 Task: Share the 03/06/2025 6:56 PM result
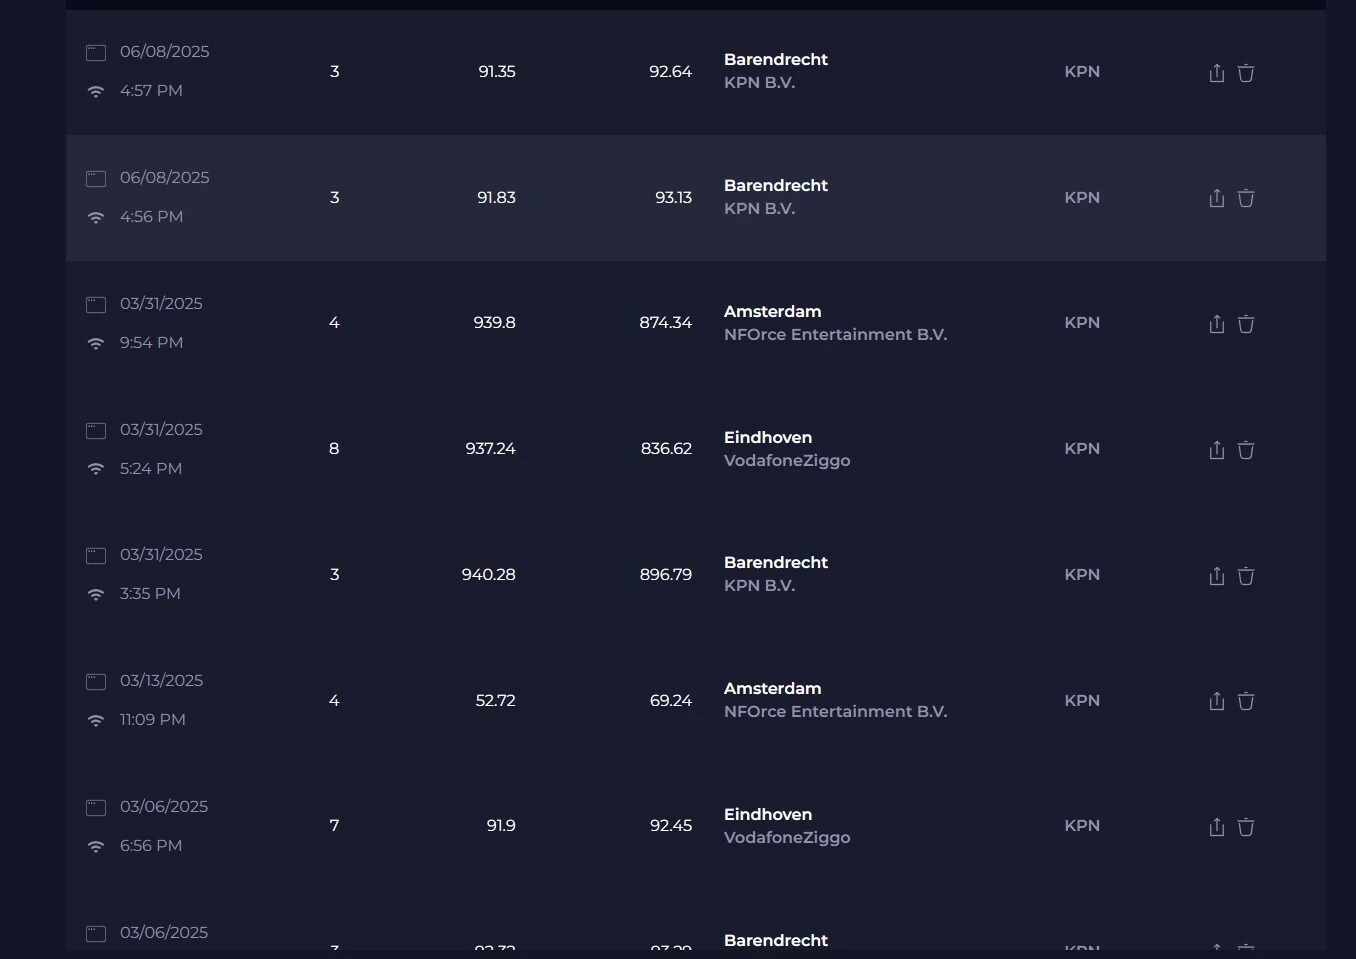pos(1216,826)
